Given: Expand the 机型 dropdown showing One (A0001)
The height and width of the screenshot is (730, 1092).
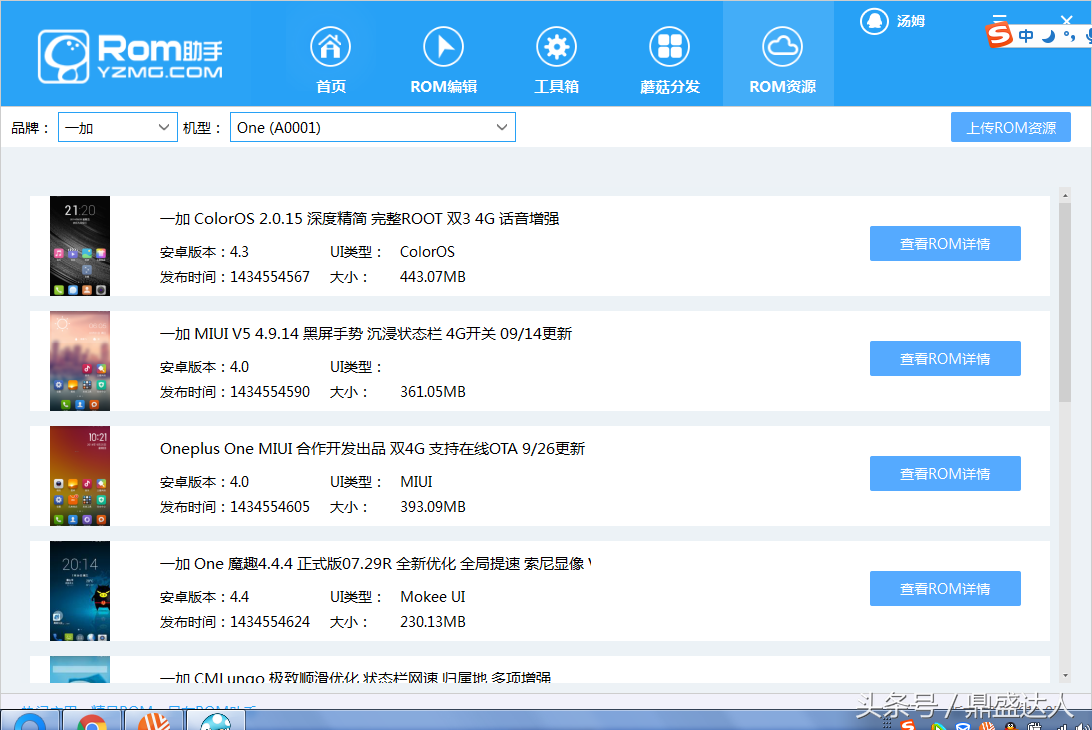Looking at the screenshot, I should (x=372, y=127).
